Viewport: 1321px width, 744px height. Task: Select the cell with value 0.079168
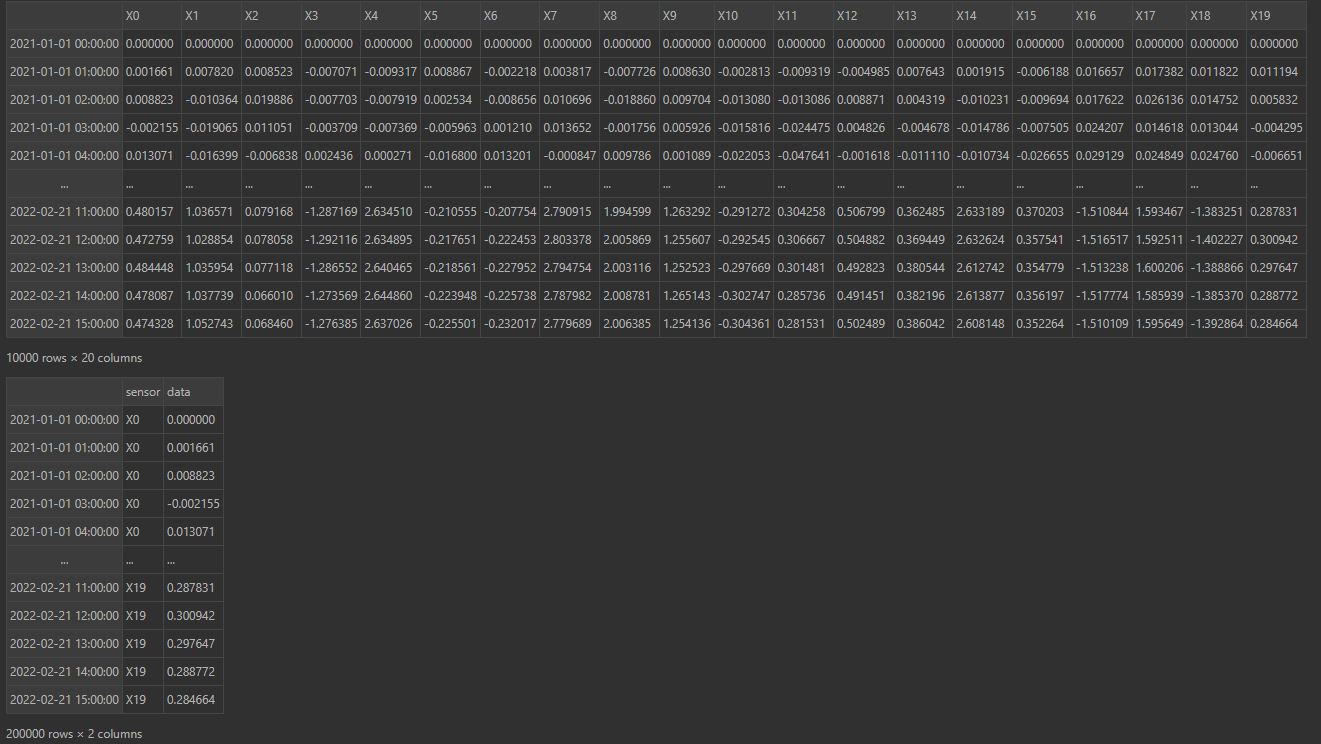click(271, 212)
